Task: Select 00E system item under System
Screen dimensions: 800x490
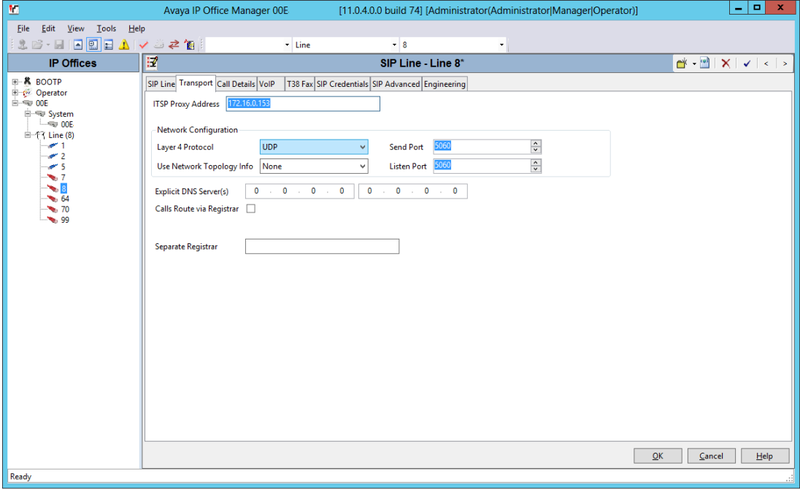Action: pyautogui.click(x=67, y=125)
